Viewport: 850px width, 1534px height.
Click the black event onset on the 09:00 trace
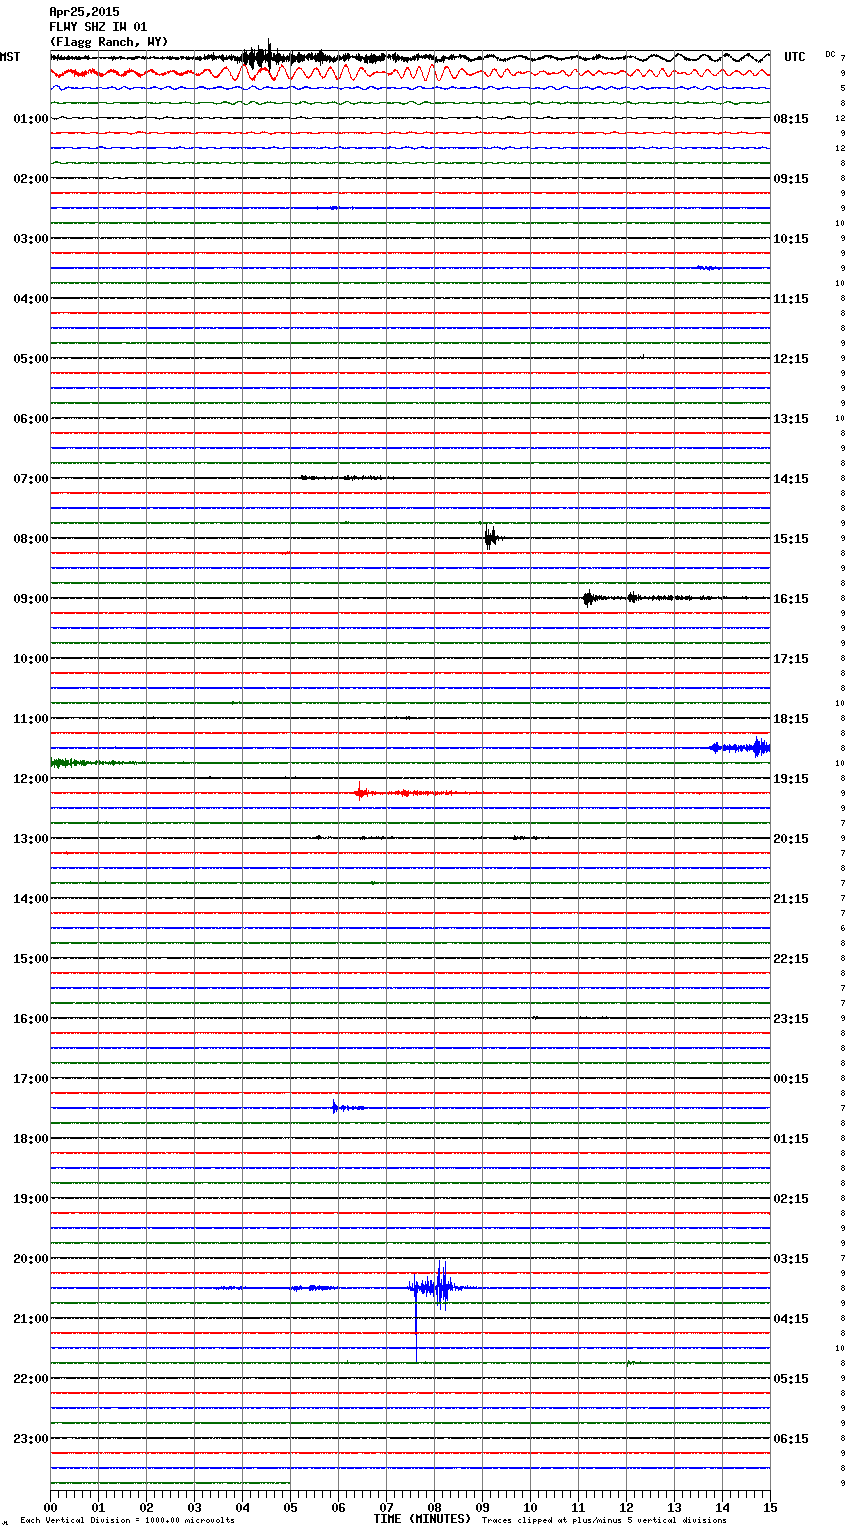click(589, 598)
